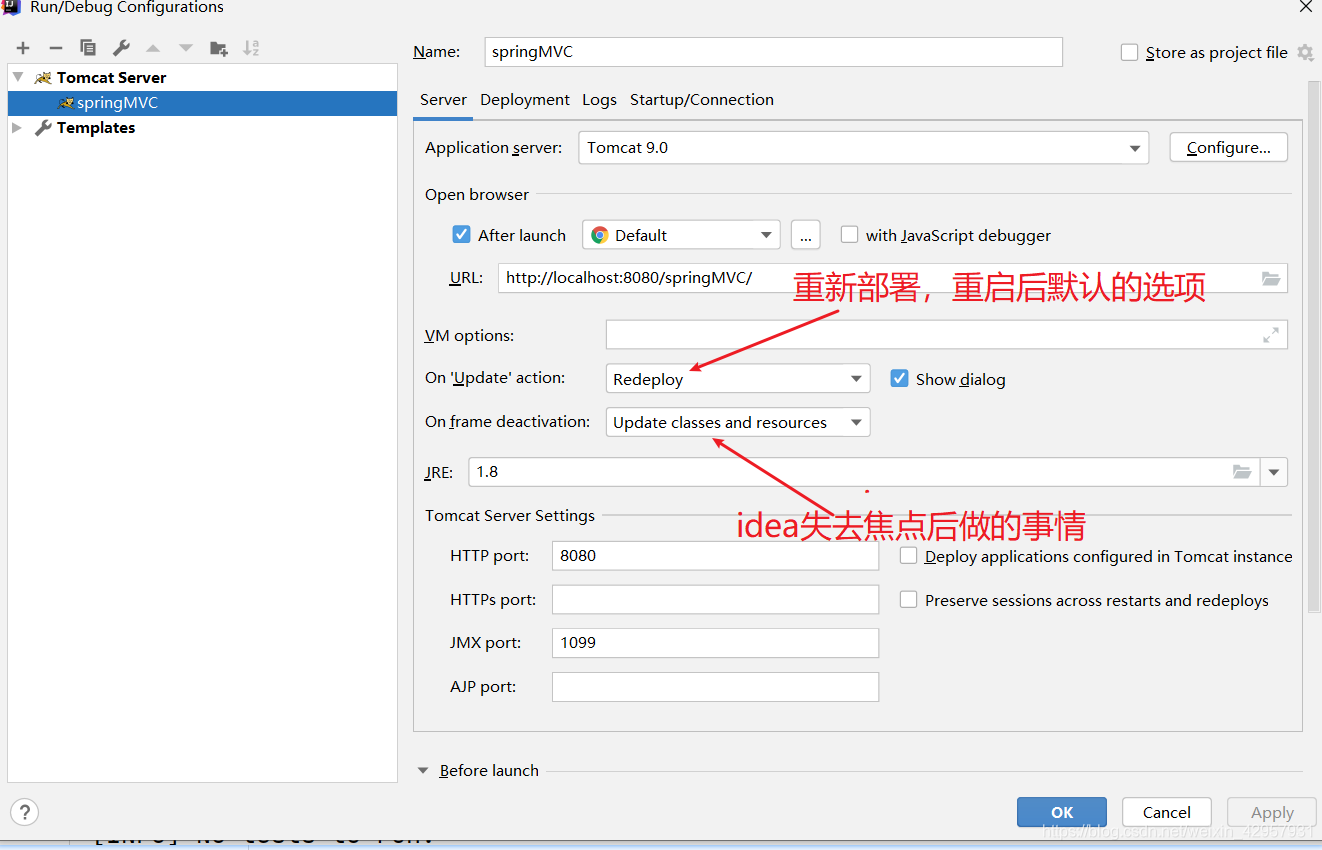The width and height of the screenshot is (1322, 850).
Task: Switch to the Deployment tab
Action: (x=525, y=100)
